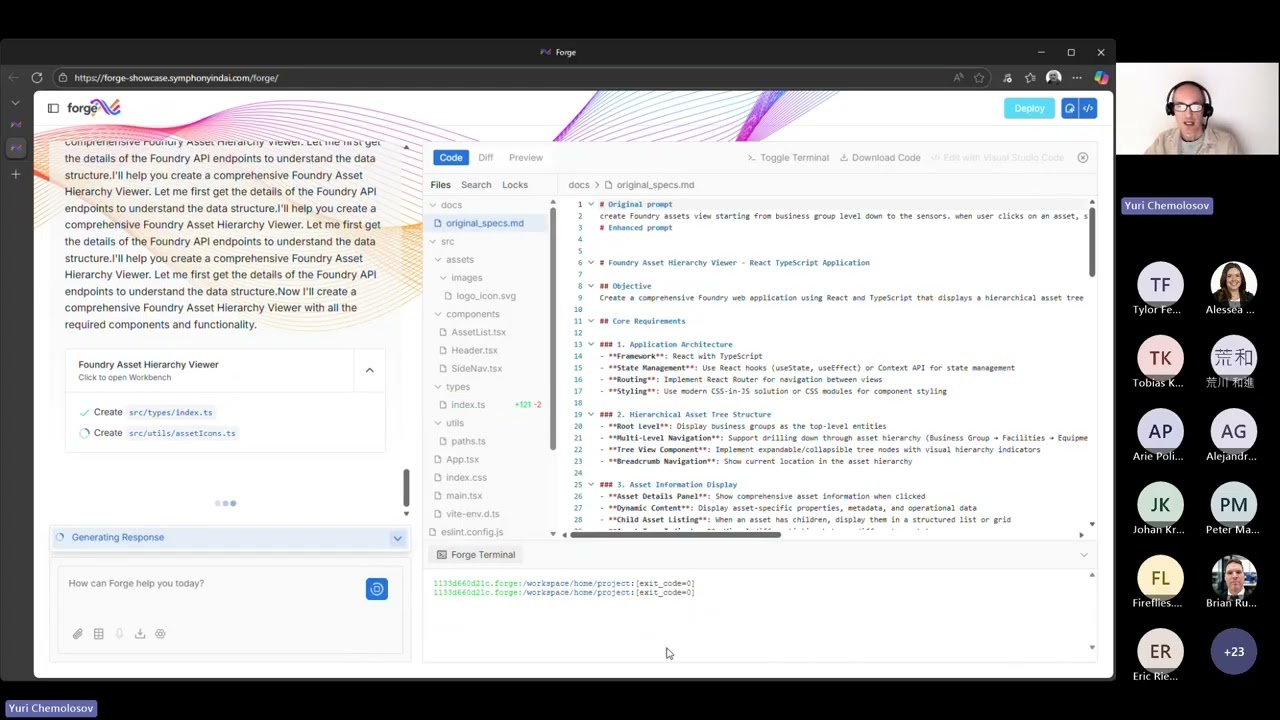Click Toggle Terminal
1280x720 pixels.
789,157
